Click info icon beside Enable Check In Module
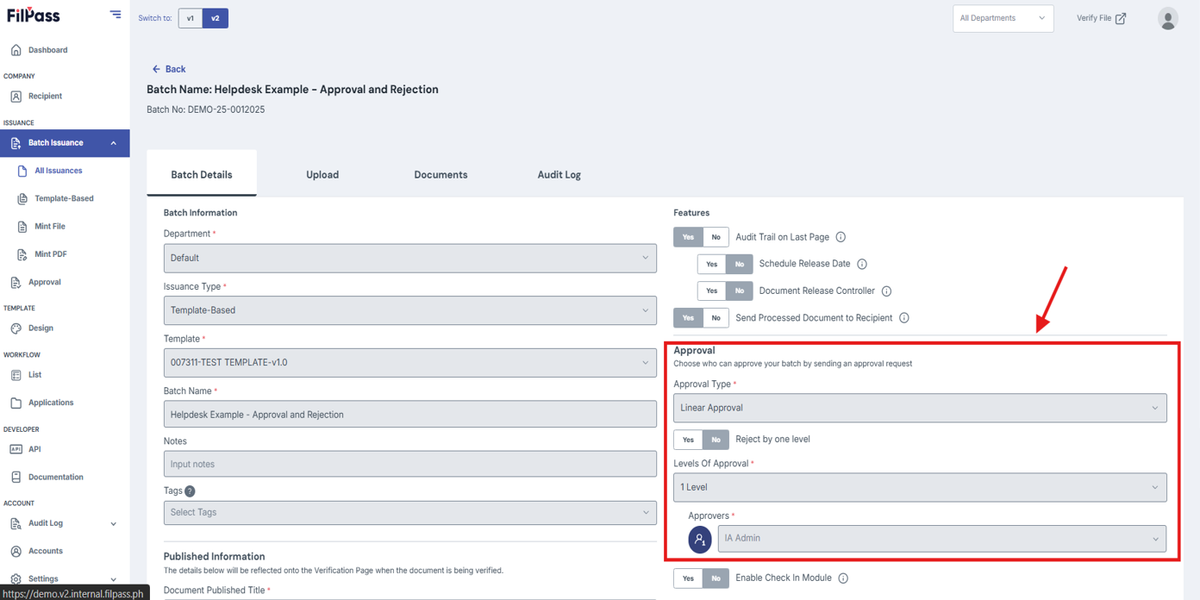 point(843,578)
